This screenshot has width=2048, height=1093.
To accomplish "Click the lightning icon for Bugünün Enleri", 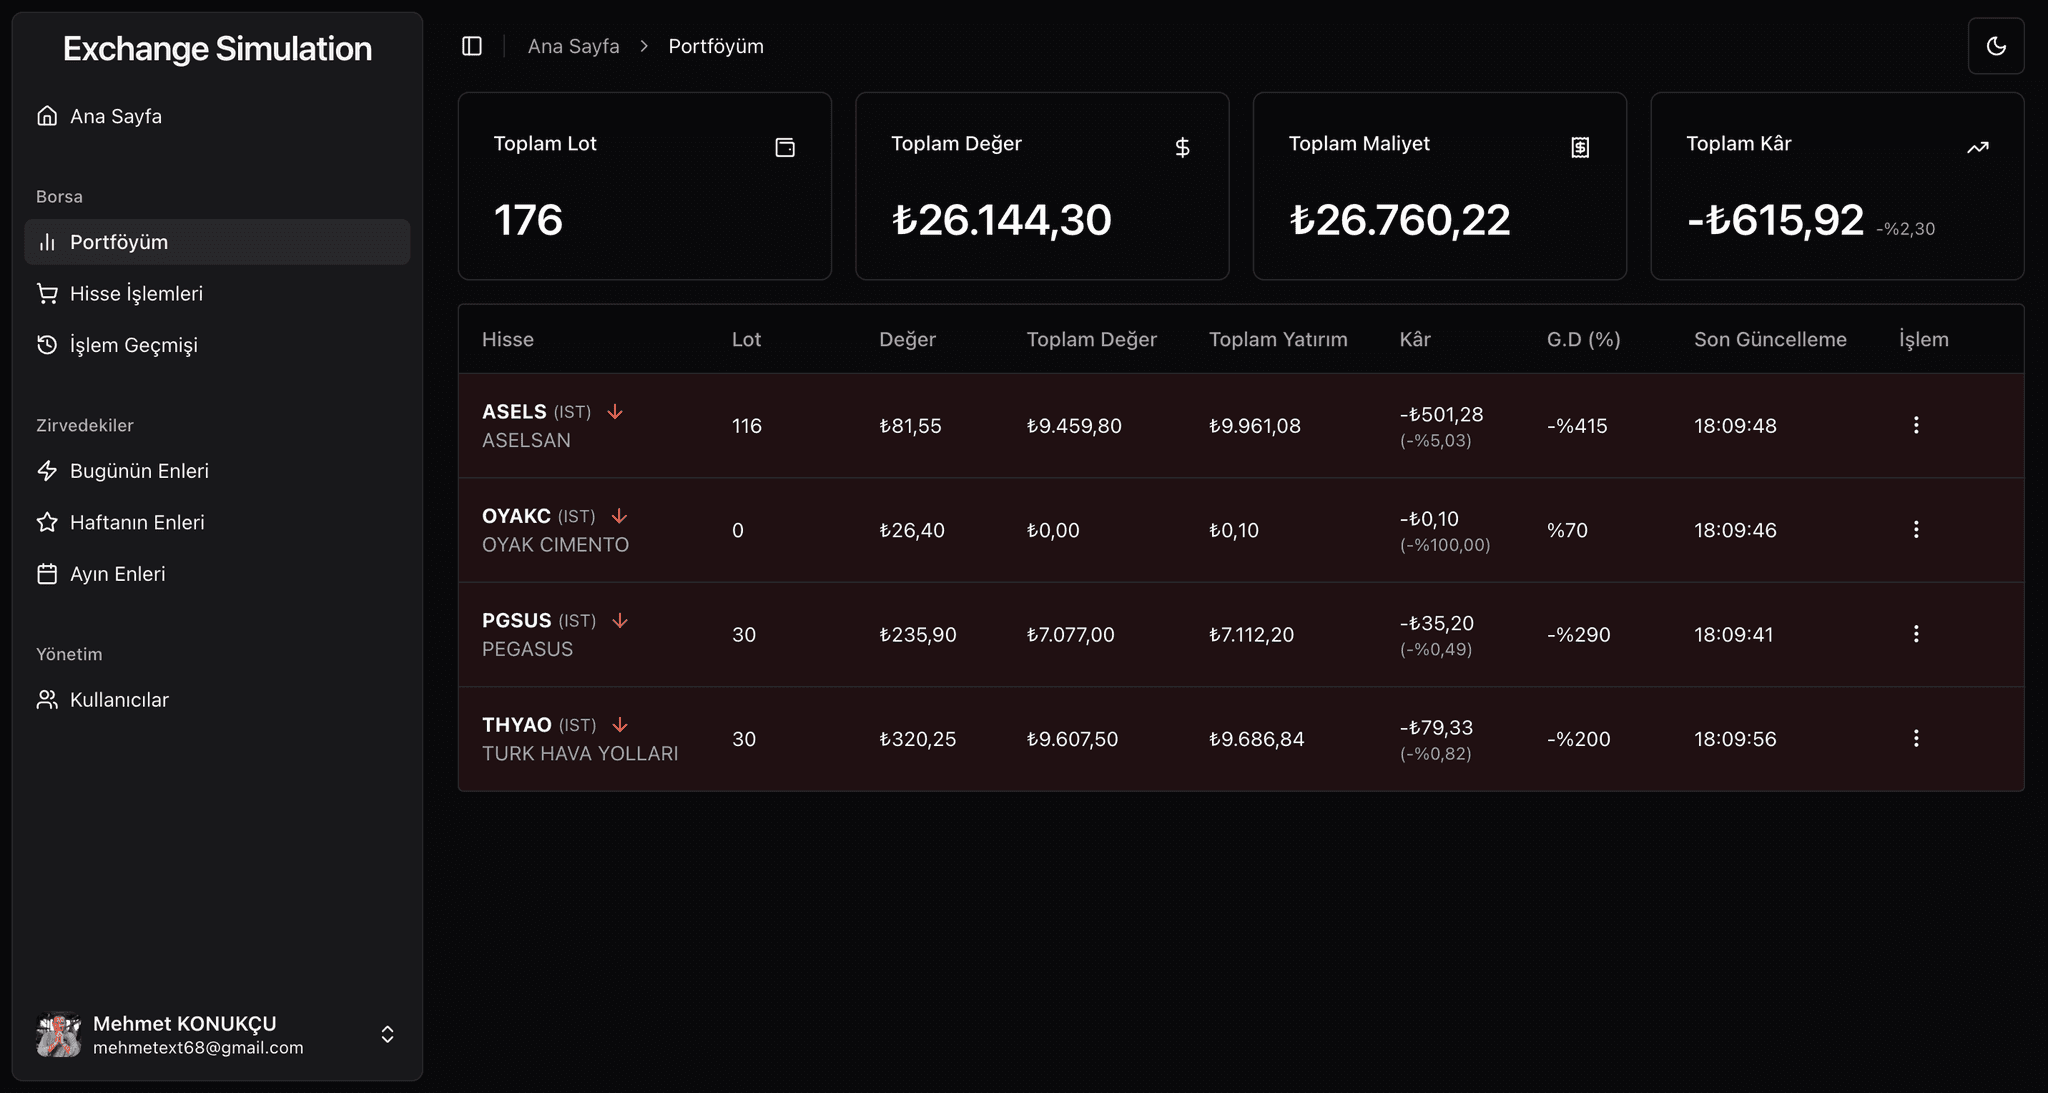I will (x=47, y=471).
